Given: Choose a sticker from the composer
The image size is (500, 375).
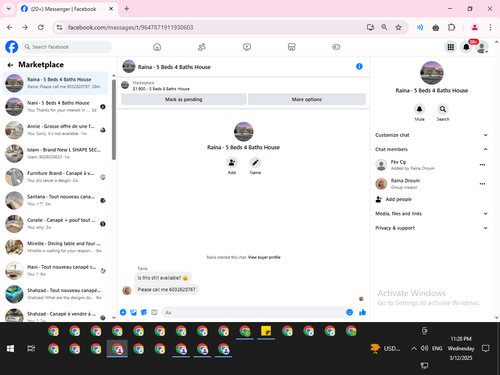Looking at the screenshot, I should [x=144, y=312].
